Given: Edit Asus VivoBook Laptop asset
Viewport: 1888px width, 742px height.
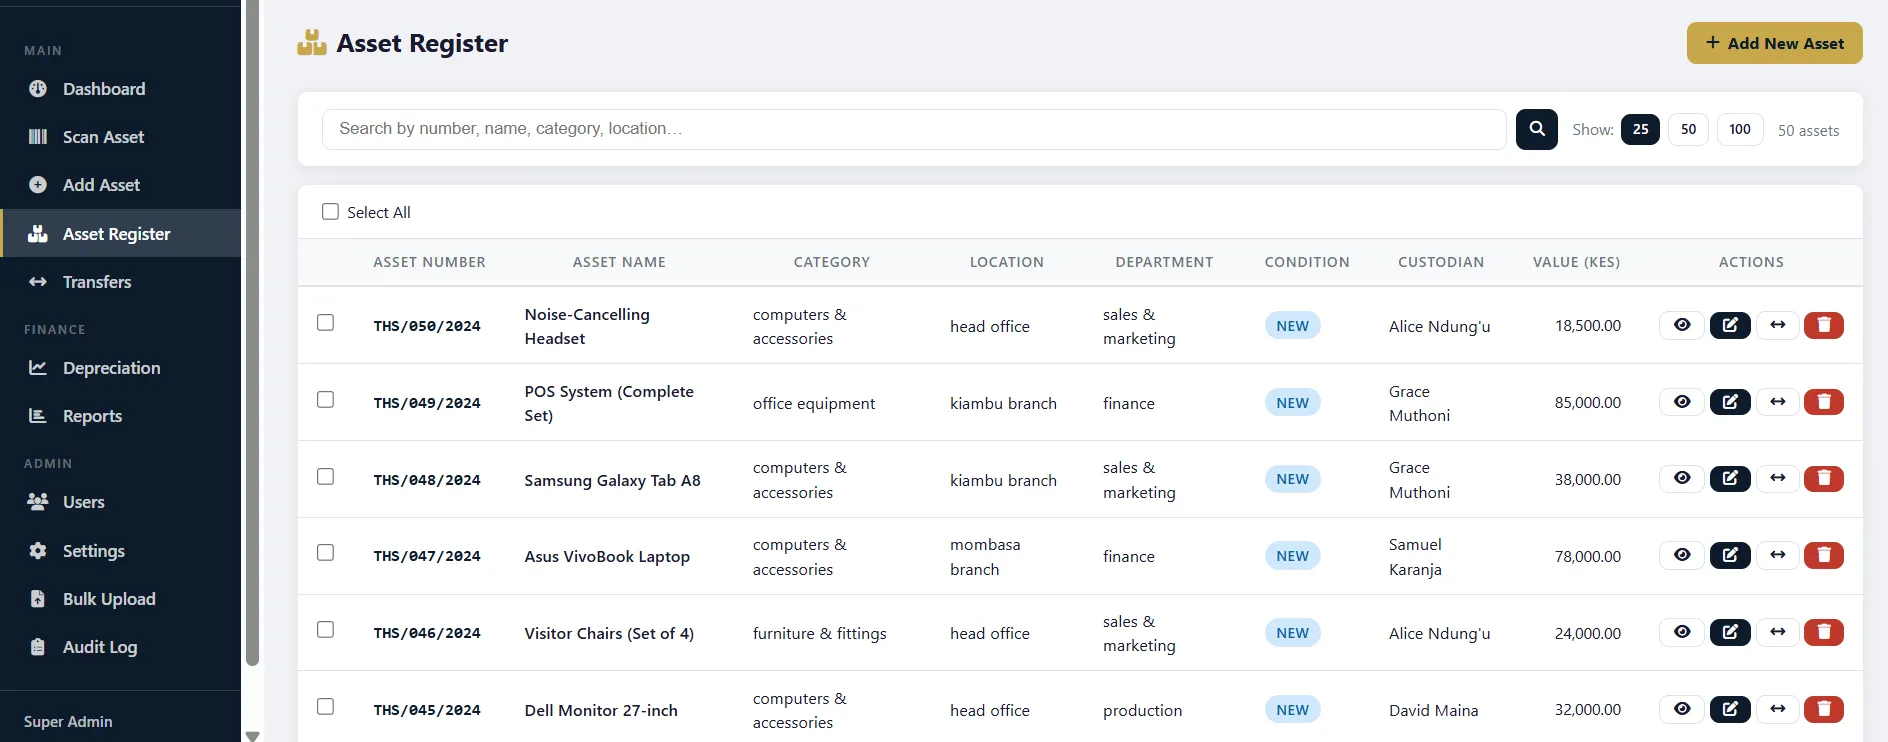Looking at the screenshot, I should tap(1730, 555).
